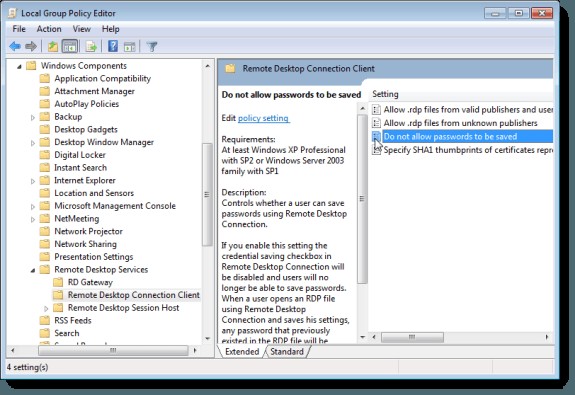Image resolution: width=575 pixels, height=395 pixels.
Task: Go forward with the gray right arrow
Action: 31,47
